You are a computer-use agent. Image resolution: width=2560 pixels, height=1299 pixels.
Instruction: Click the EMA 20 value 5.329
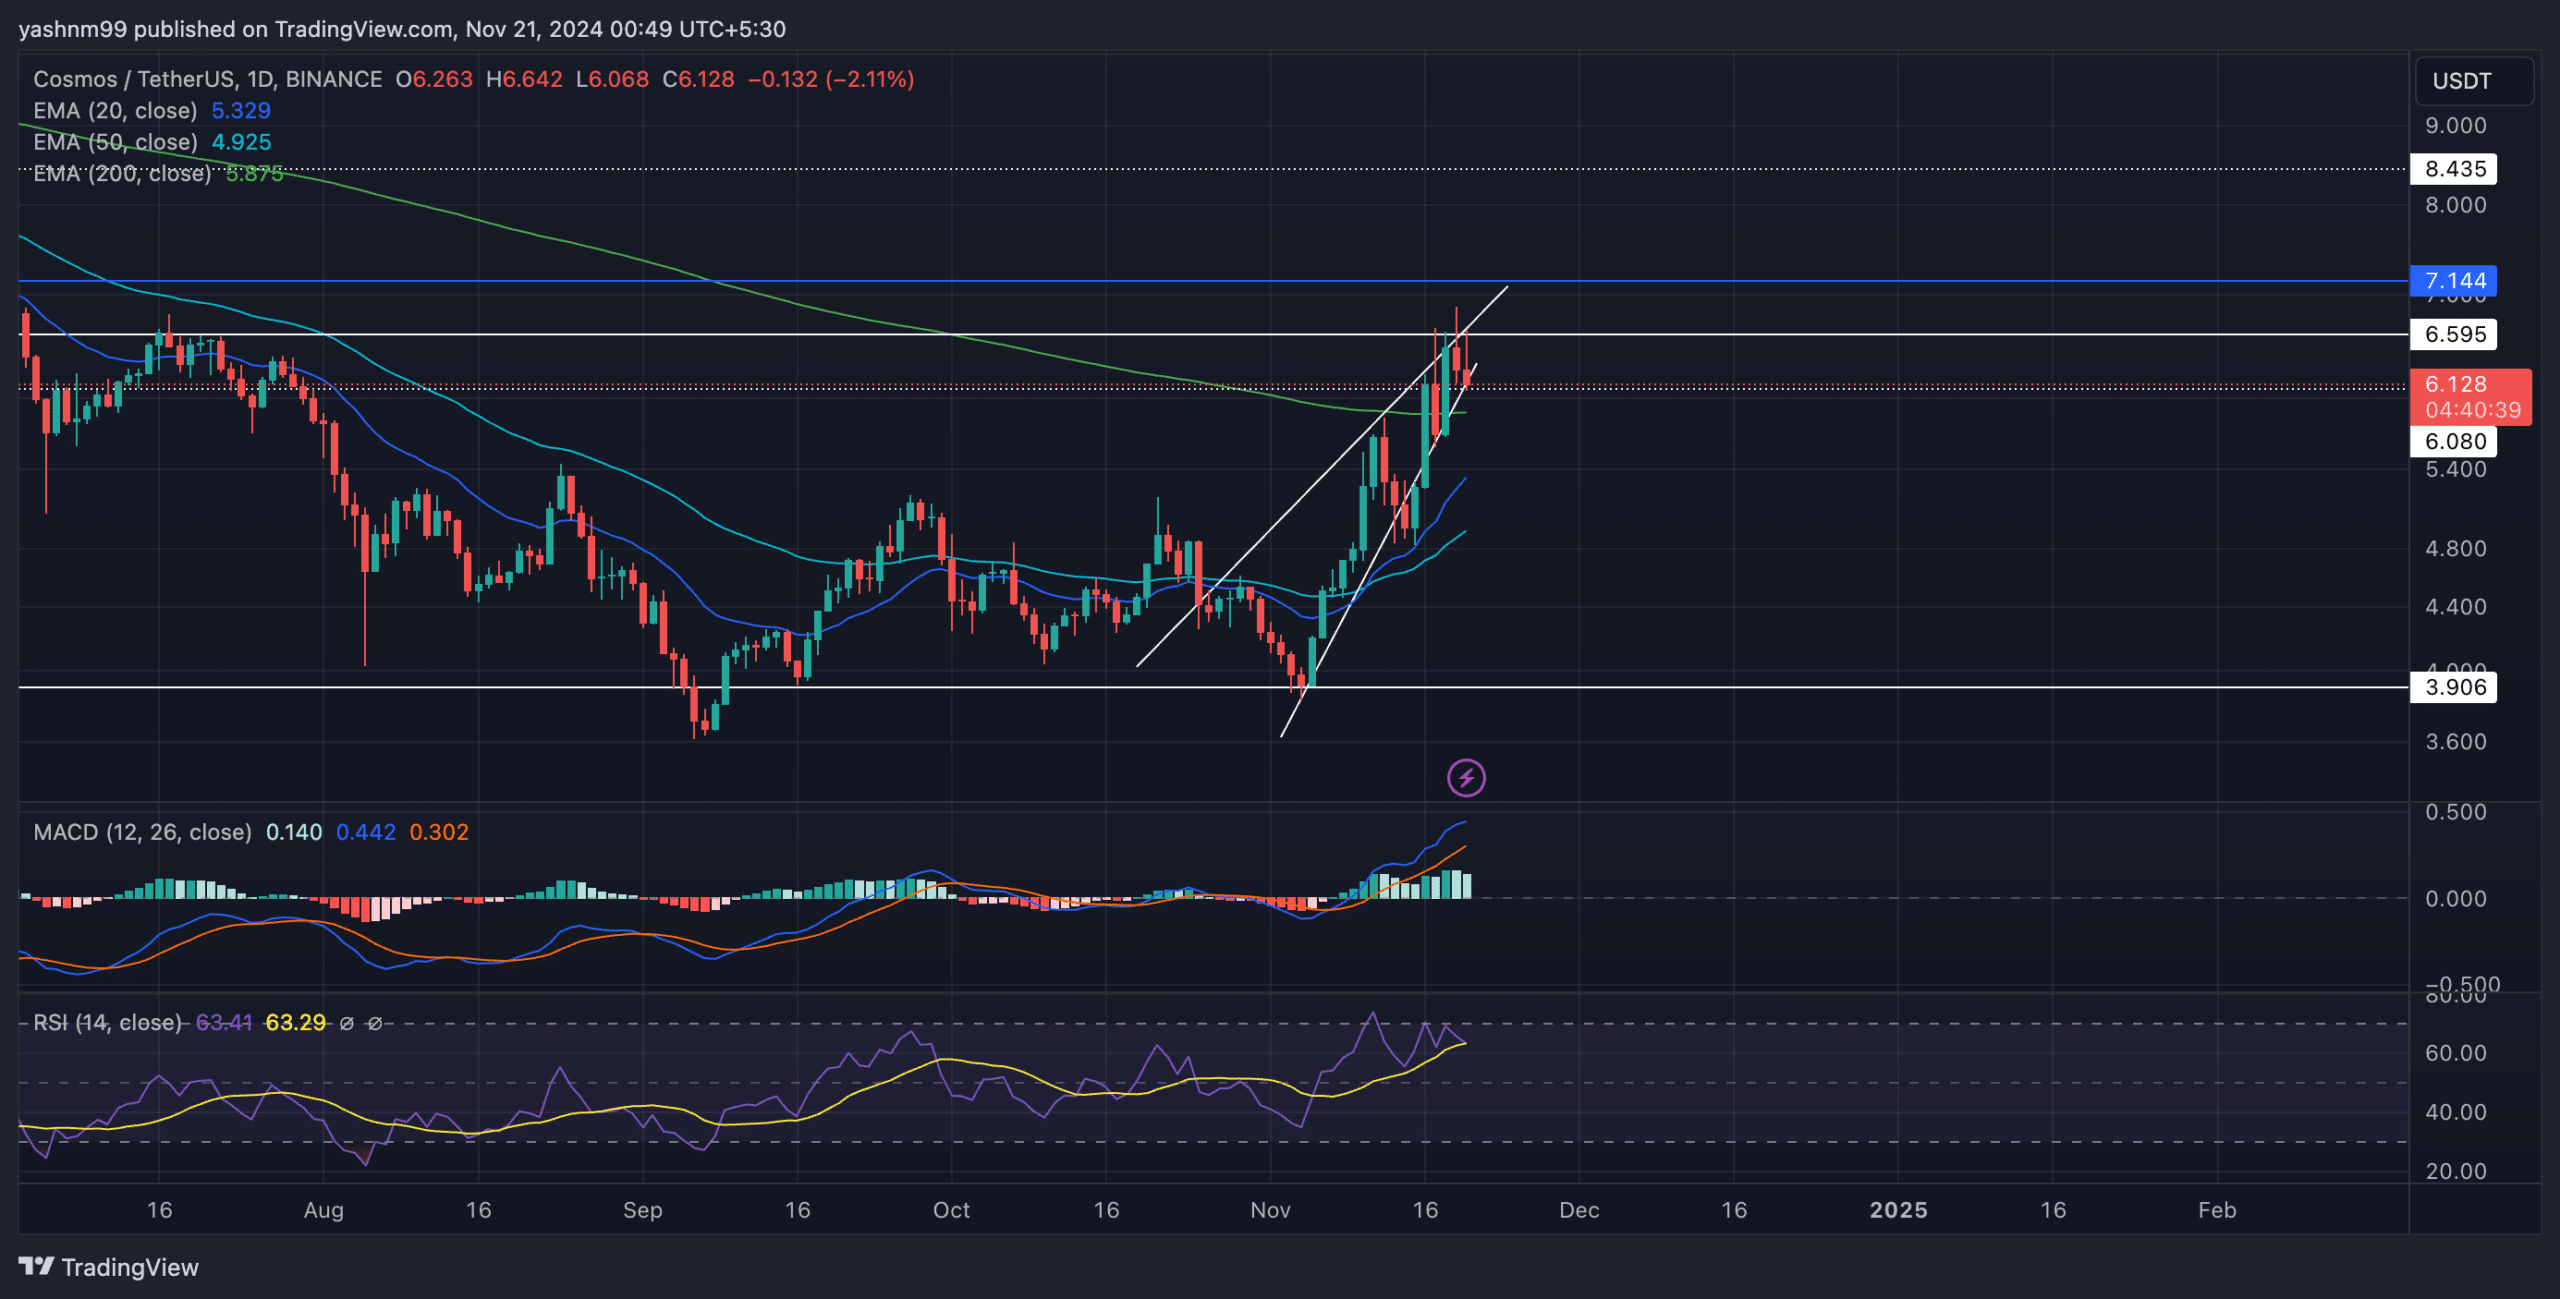[x=241, y=110]
